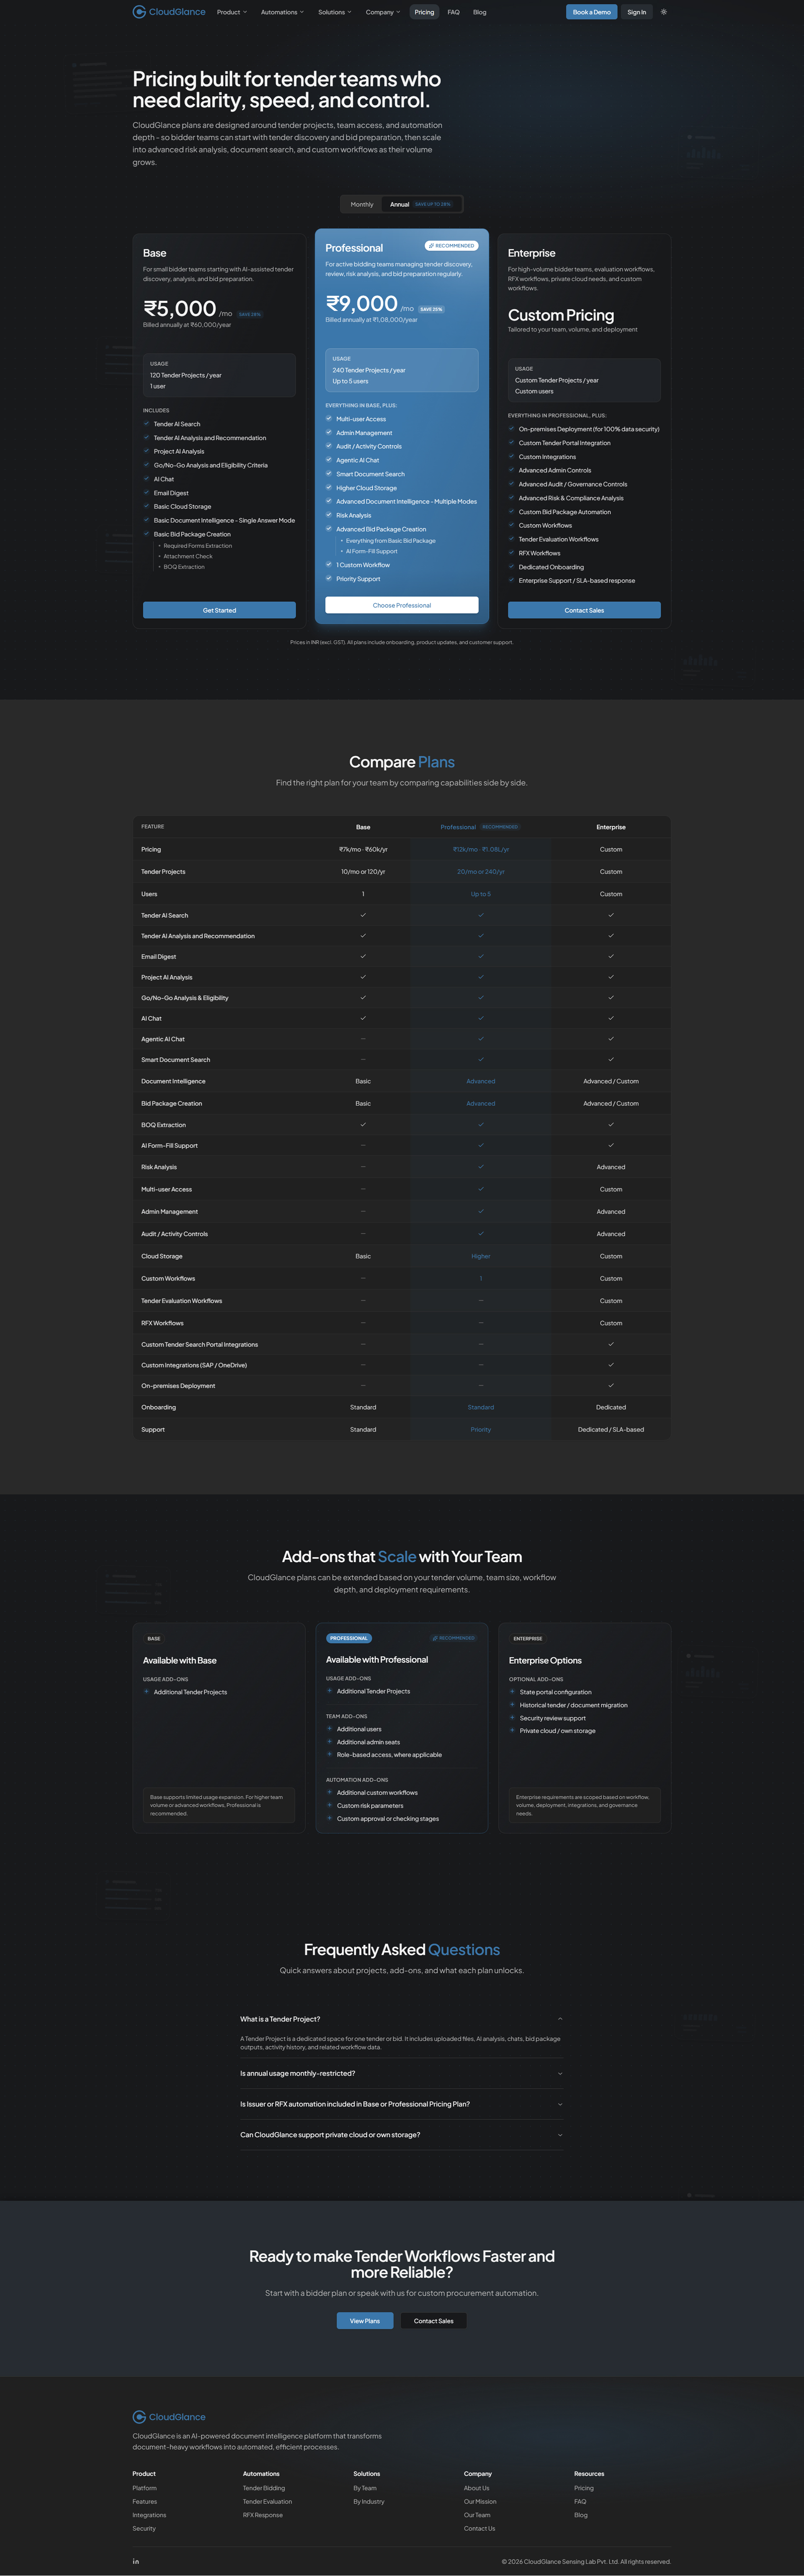Click checkmark icon beside Smart Document Search
804x2576 pixels.
coord(329,474)
